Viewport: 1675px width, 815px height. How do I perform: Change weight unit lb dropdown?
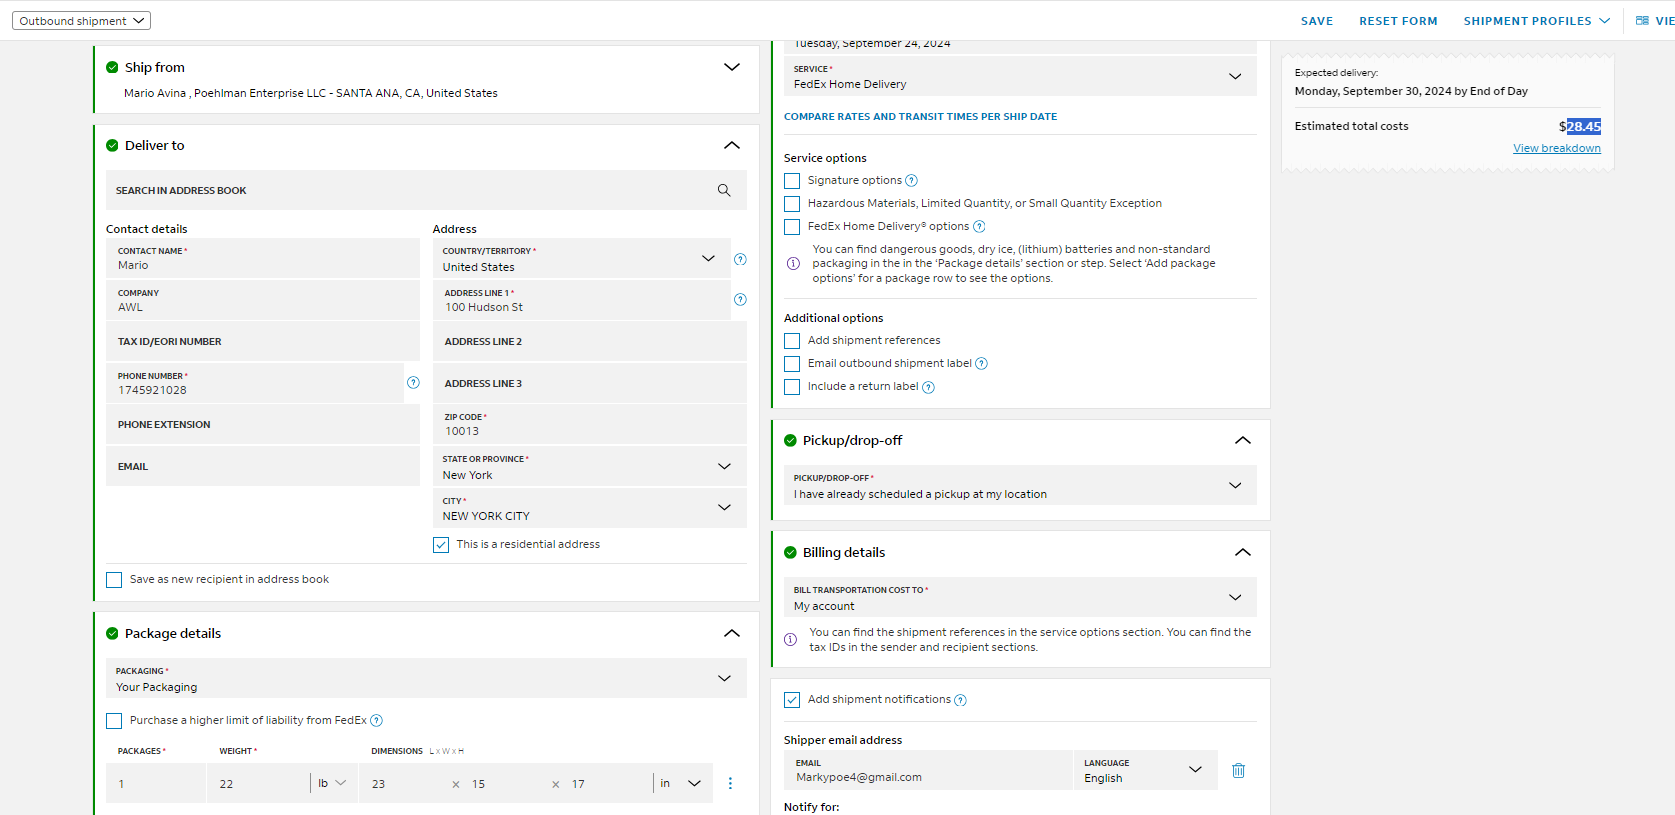pyautogui.click(x=332, y=783)
